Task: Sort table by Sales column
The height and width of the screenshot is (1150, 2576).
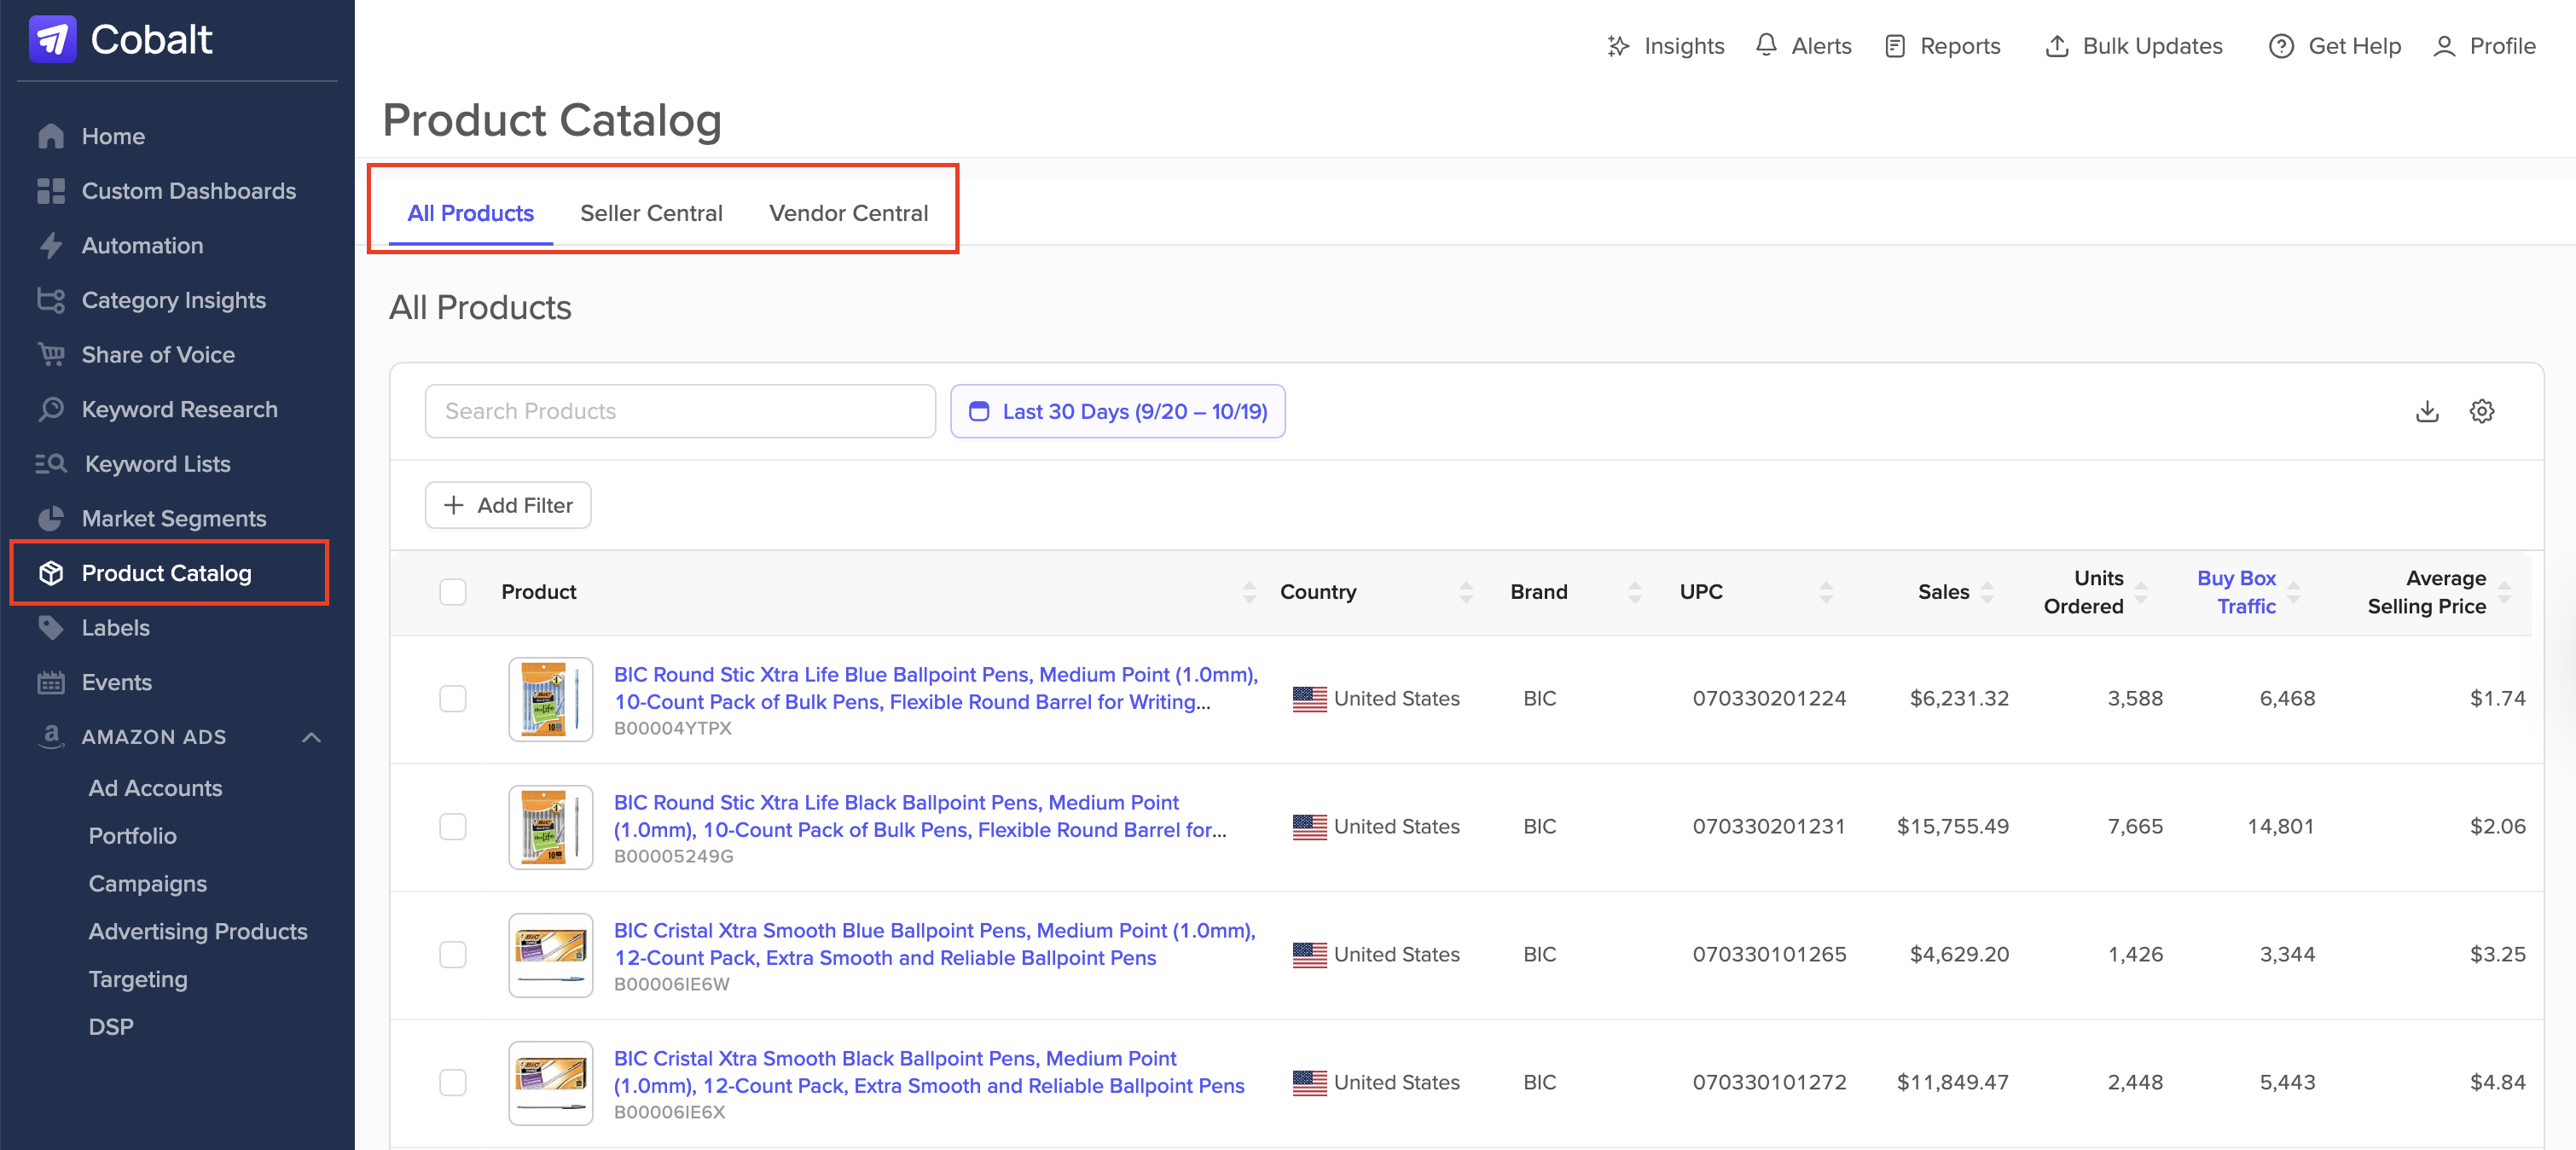Action: click(1987, 592)
